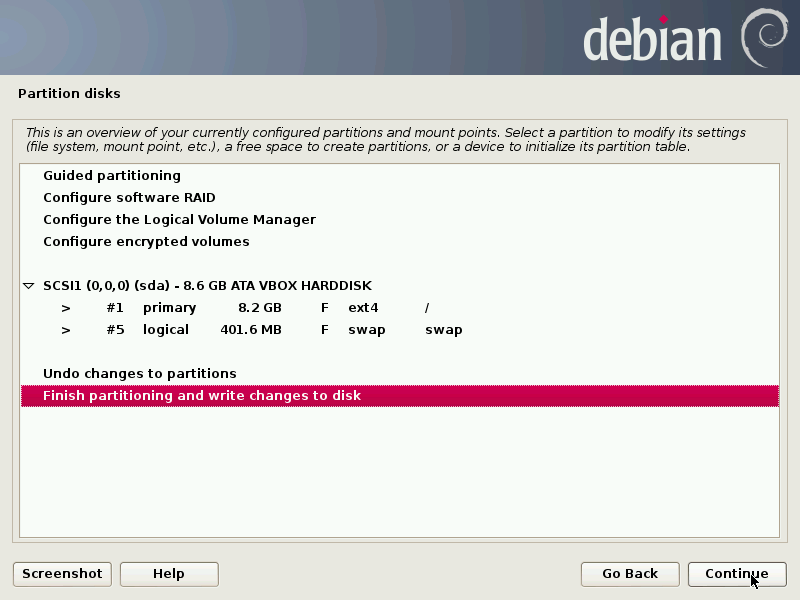Select the #1 primary ext4 partition
This screenshot has height=600, width=800.
[400, 308]
